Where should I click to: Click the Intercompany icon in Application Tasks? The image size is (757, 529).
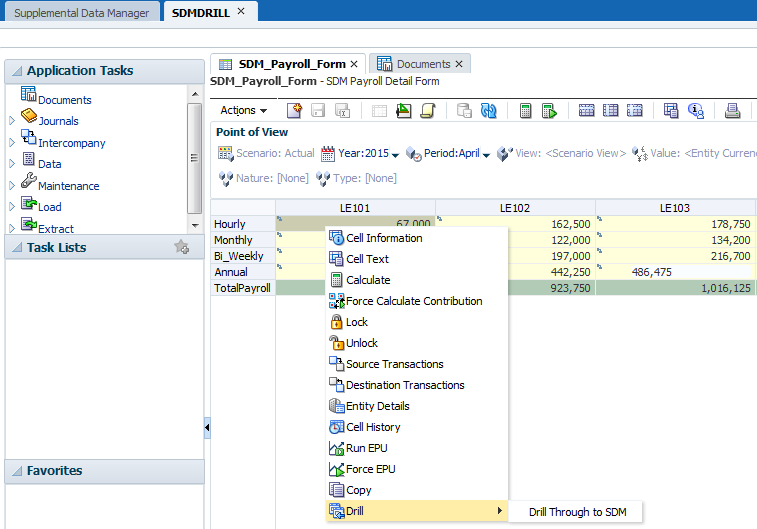point(28,137)
